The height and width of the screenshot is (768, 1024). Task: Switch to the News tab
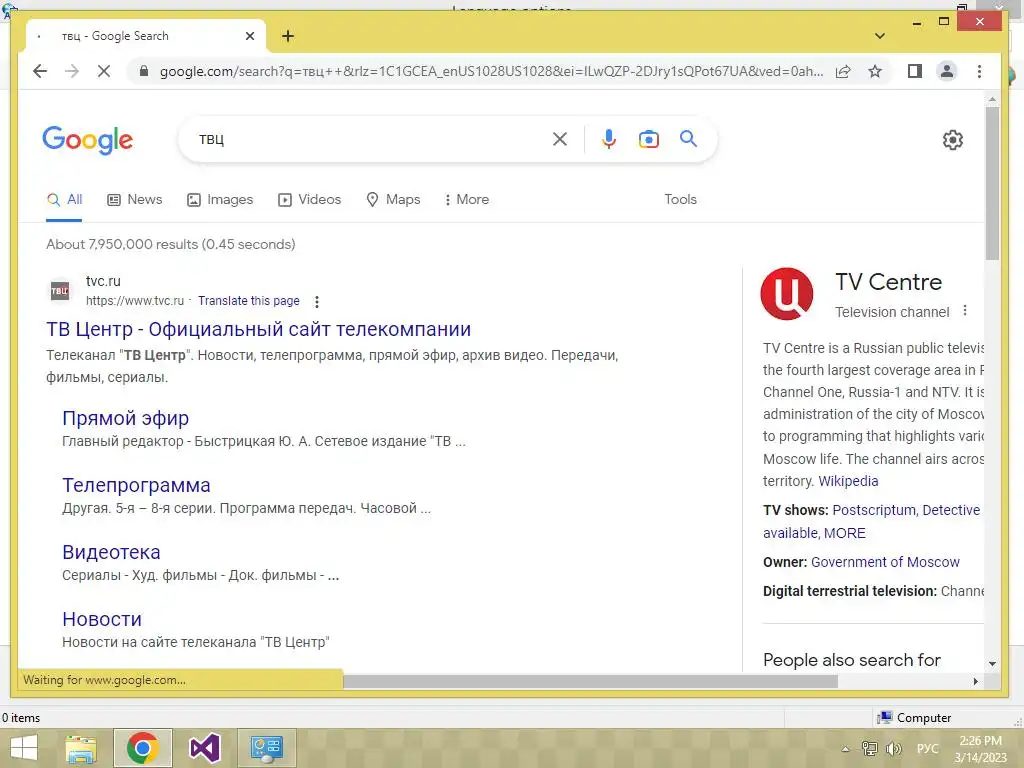135,200
